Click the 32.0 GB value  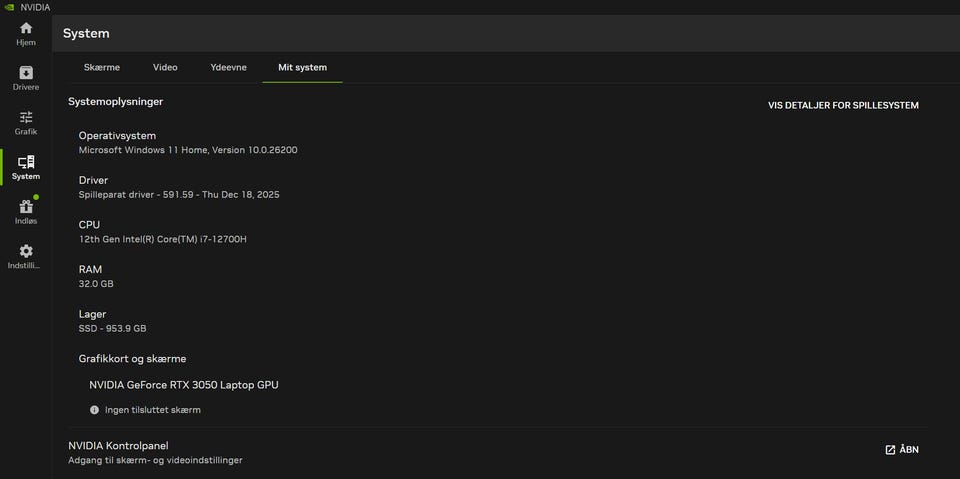tap(96, 284)
